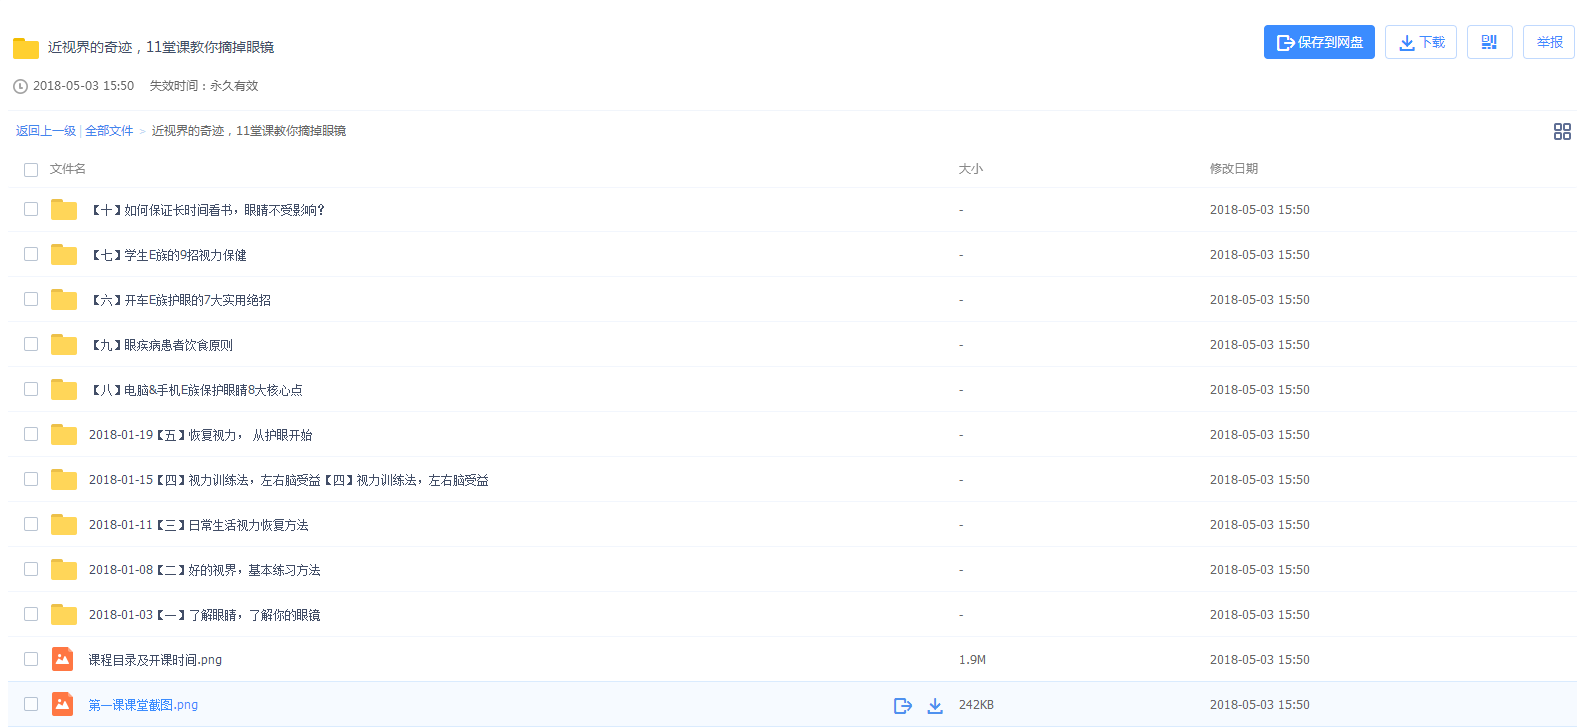Click folder icon of 【五】恢复视力
Image resolution: width=1580 pixels, height=728 pixels.
(x=64, y=434)
